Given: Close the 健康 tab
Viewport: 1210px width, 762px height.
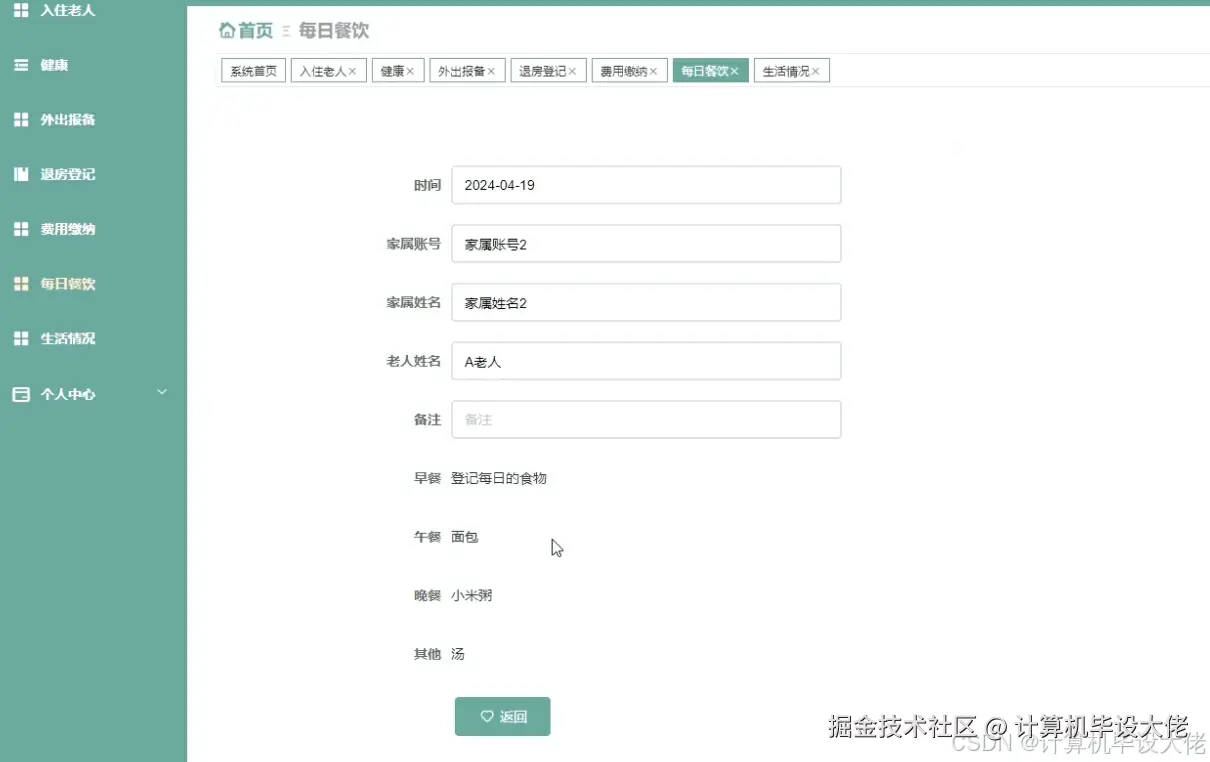Looking at the screenshot, I should point(410,72).
